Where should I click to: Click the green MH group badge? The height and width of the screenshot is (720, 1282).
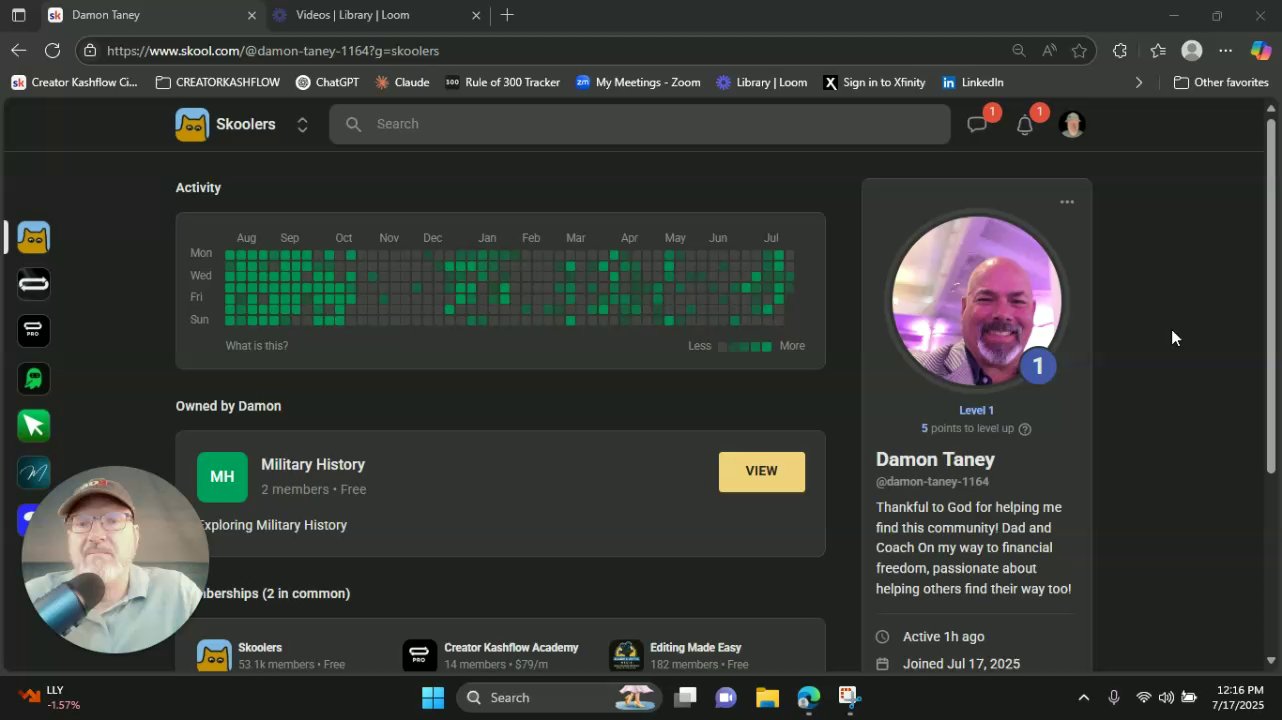[x=222, y=477]
